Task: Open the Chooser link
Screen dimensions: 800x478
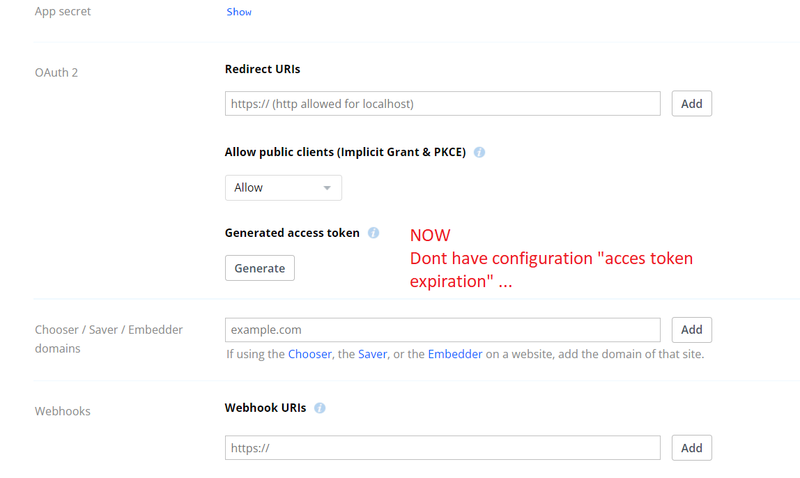Action: [311, 354]
